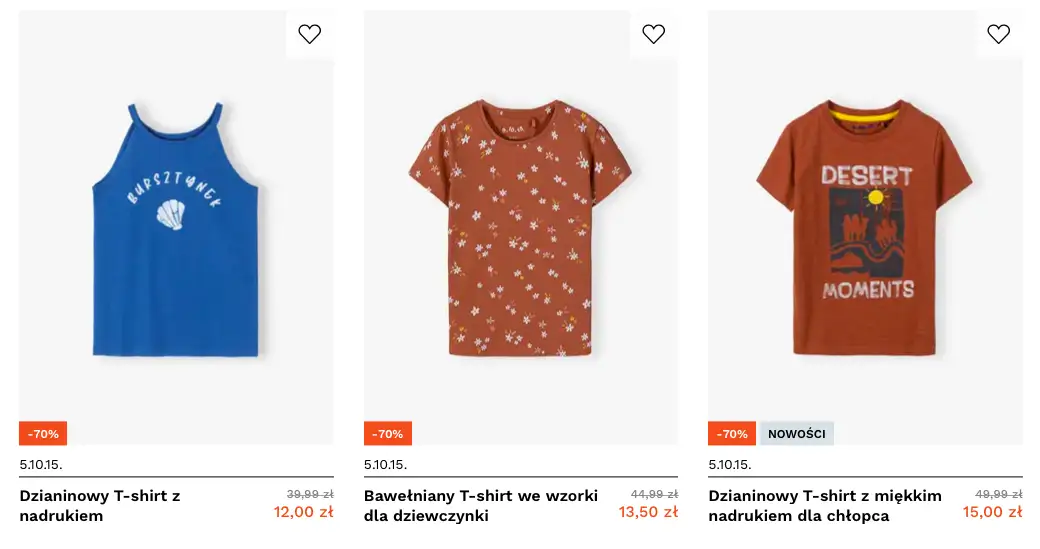
Task: View the Desert Moments T-shirt photo
Action: click(865, 230)
